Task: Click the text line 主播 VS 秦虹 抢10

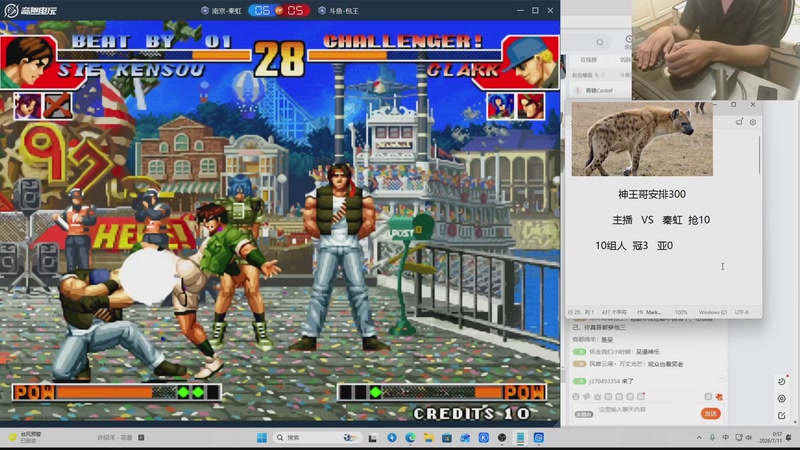Action: click(661, 220)
